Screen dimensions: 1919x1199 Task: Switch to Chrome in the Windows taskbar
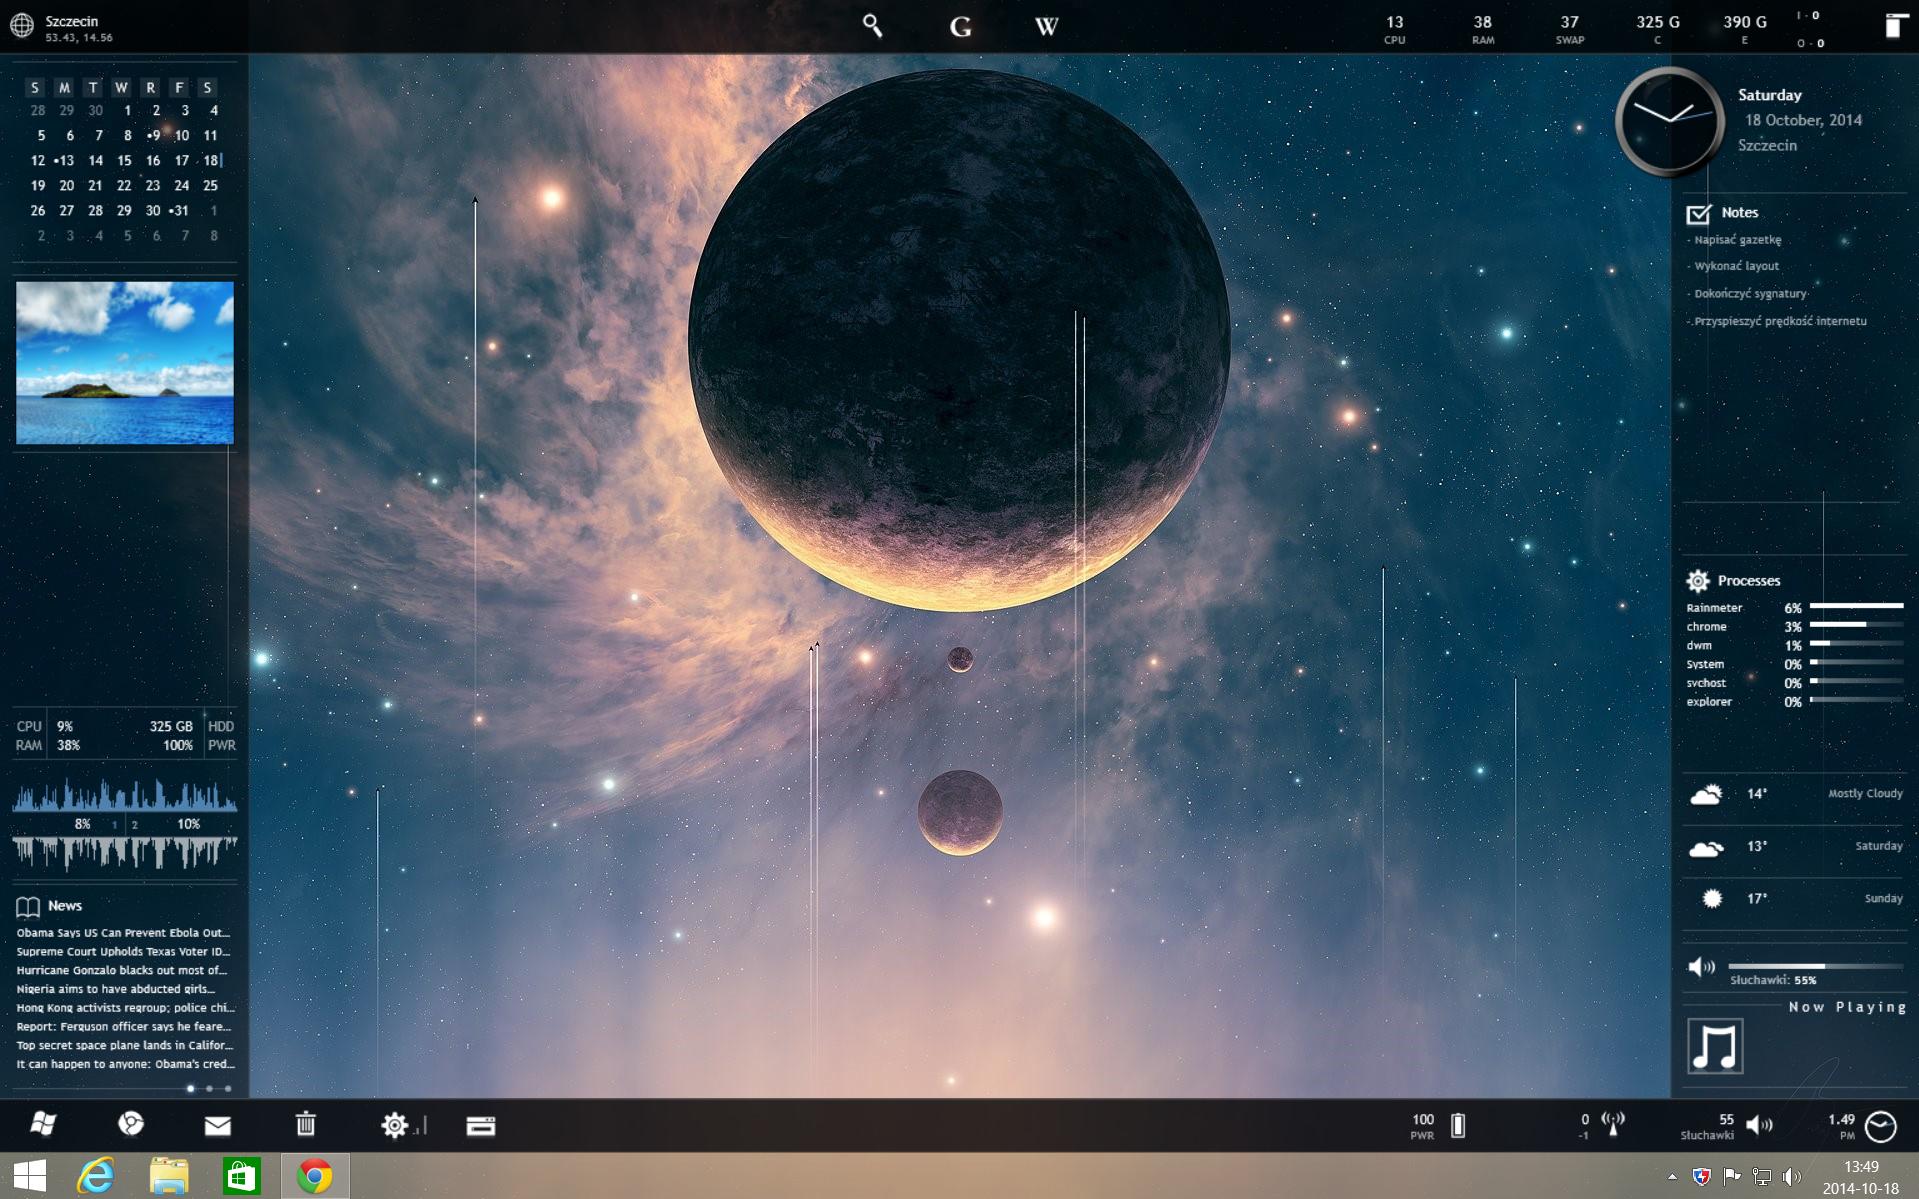(x=314, y=1176)
